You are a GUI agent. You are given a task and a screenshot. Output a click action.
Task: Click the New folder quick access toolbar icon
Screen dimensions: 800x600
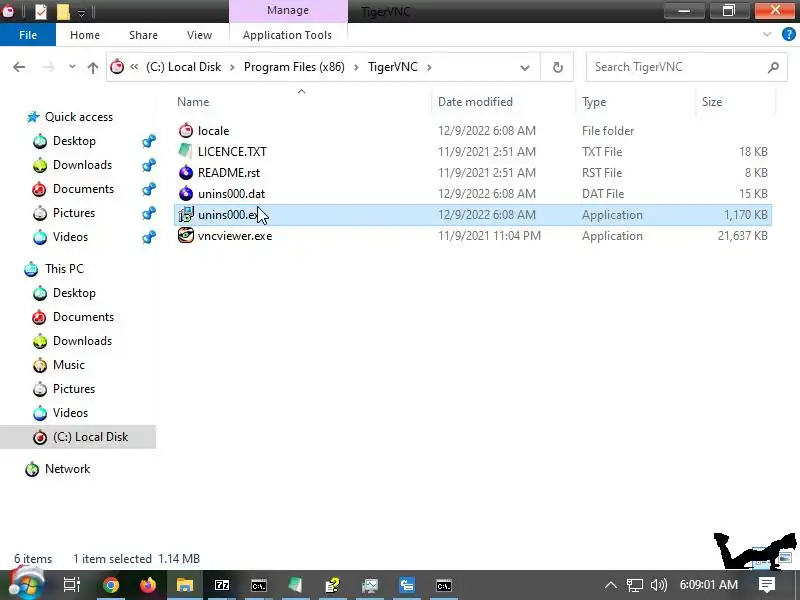click(x=63, y=11)
